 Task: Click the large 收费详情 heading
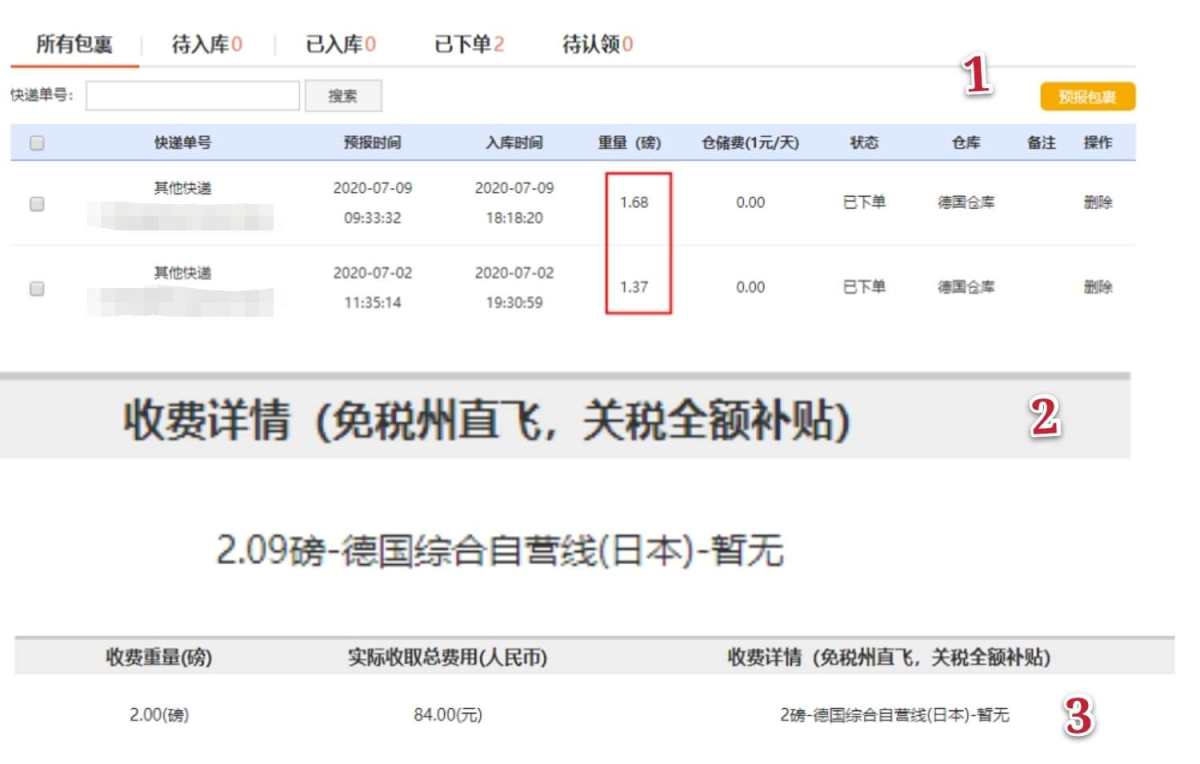(486, 422)
